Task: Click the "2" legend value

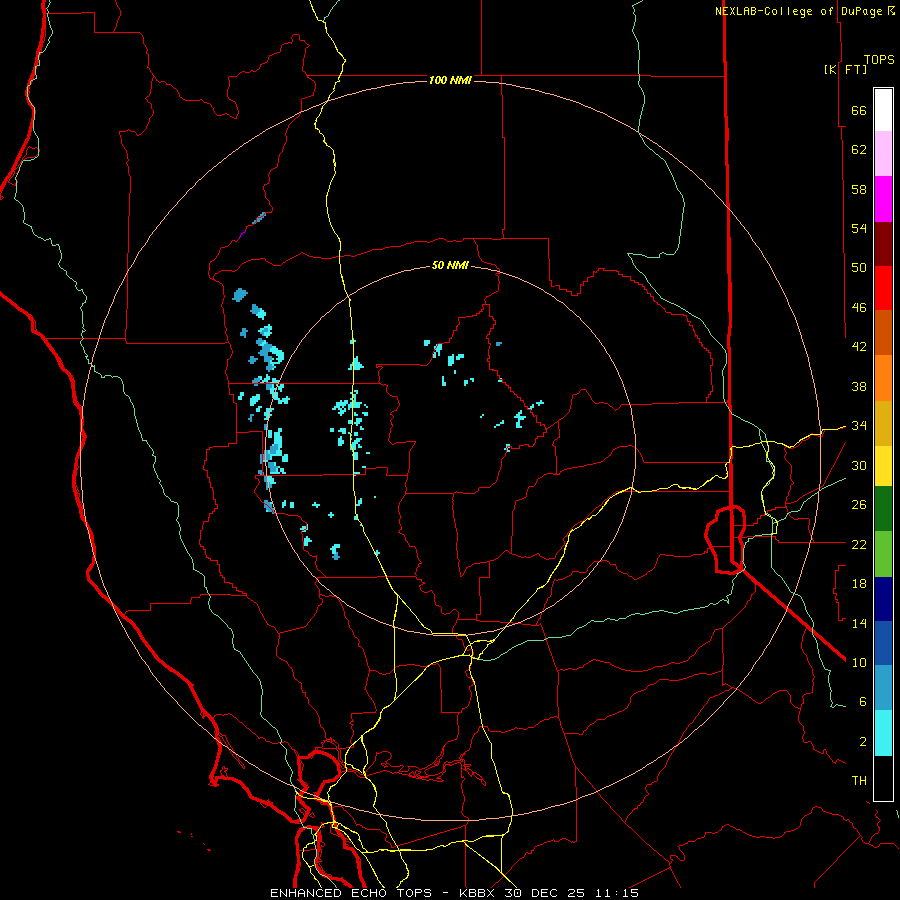Action: 863,742
